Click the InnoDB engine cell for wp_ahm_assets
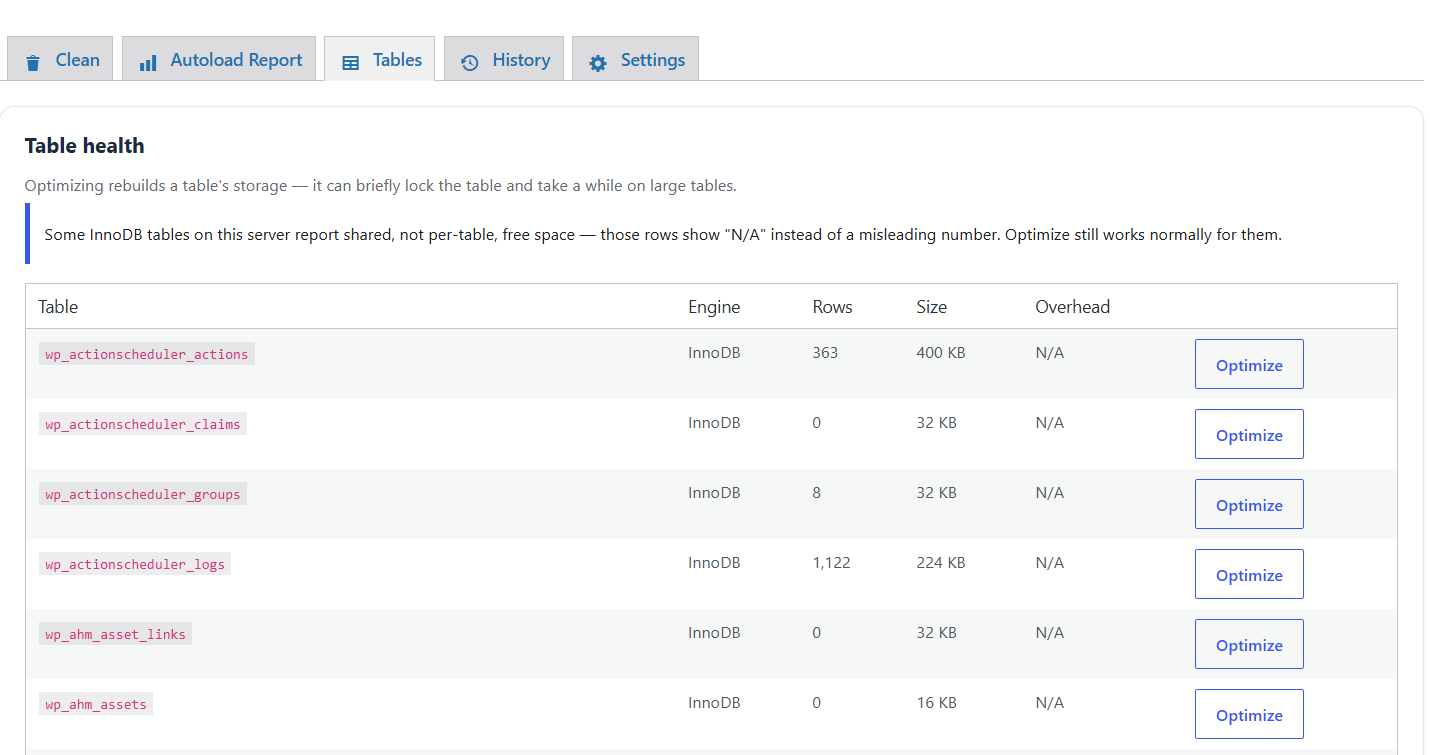Screen dimensions: 1430x755 coord(714,703)
